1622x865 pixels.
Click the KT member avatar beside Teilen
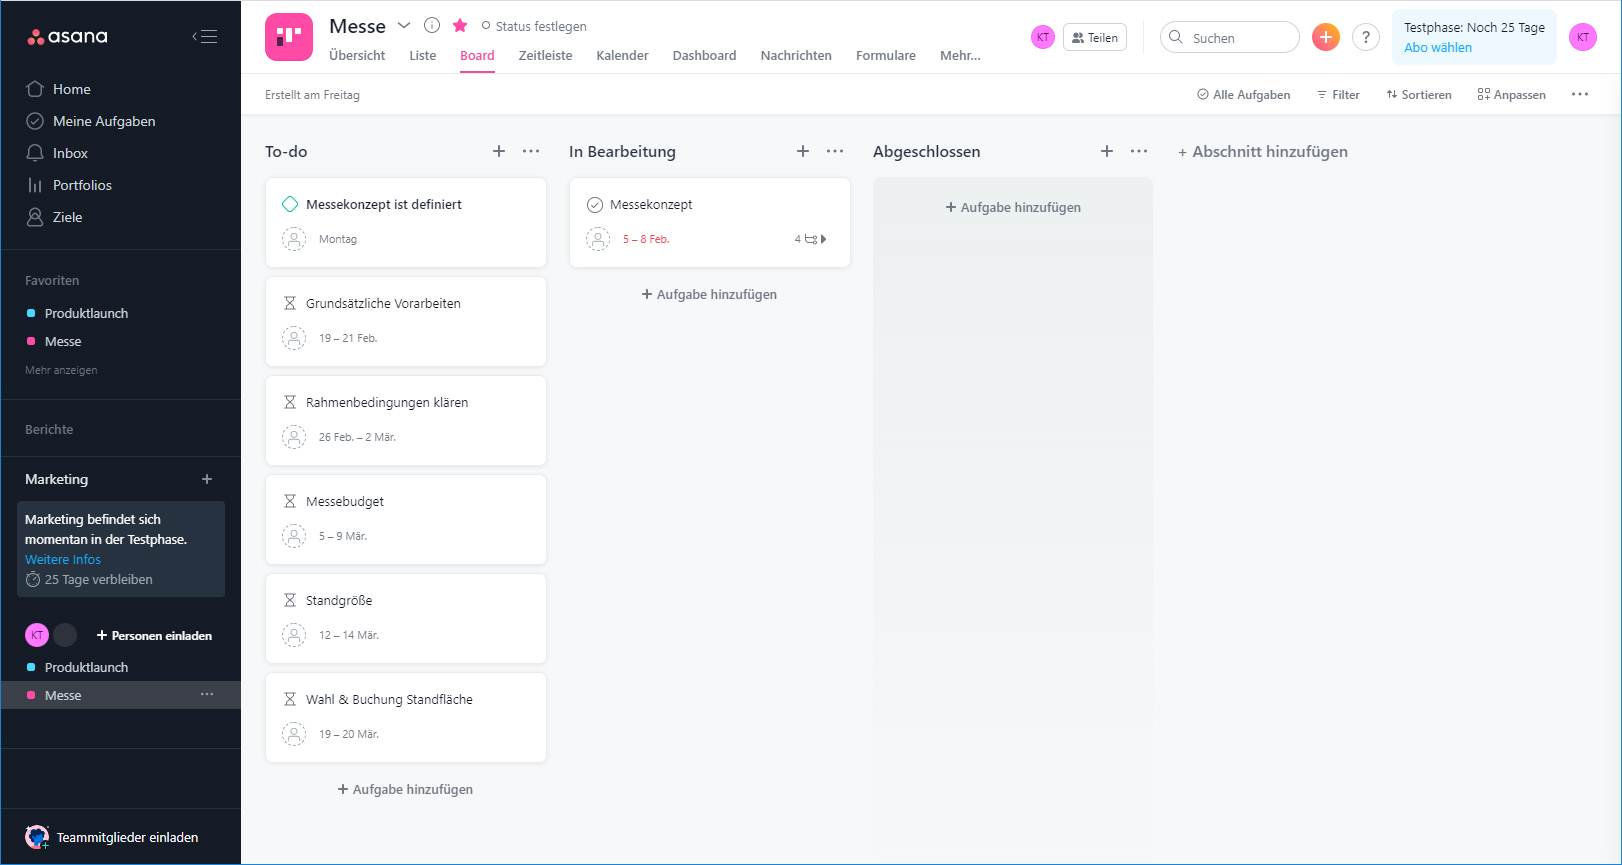[1043, 37]
